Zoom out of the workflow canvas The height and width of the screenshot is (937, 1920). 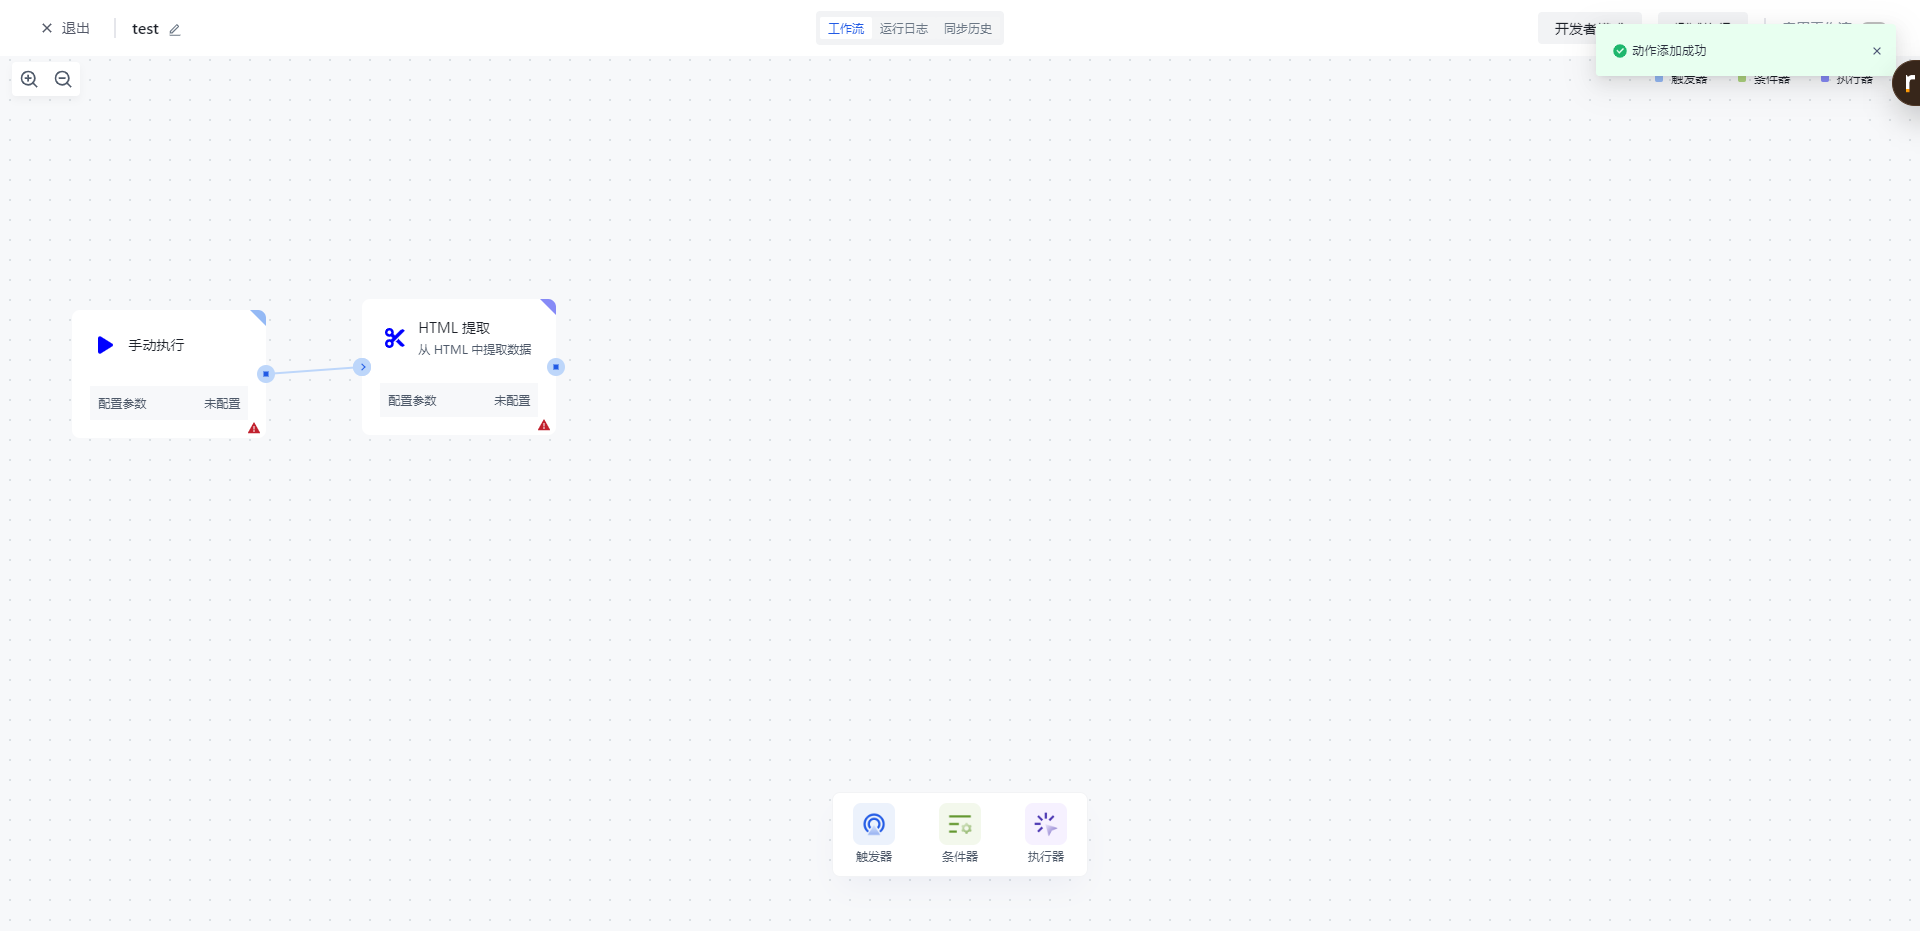click(63, 79)
